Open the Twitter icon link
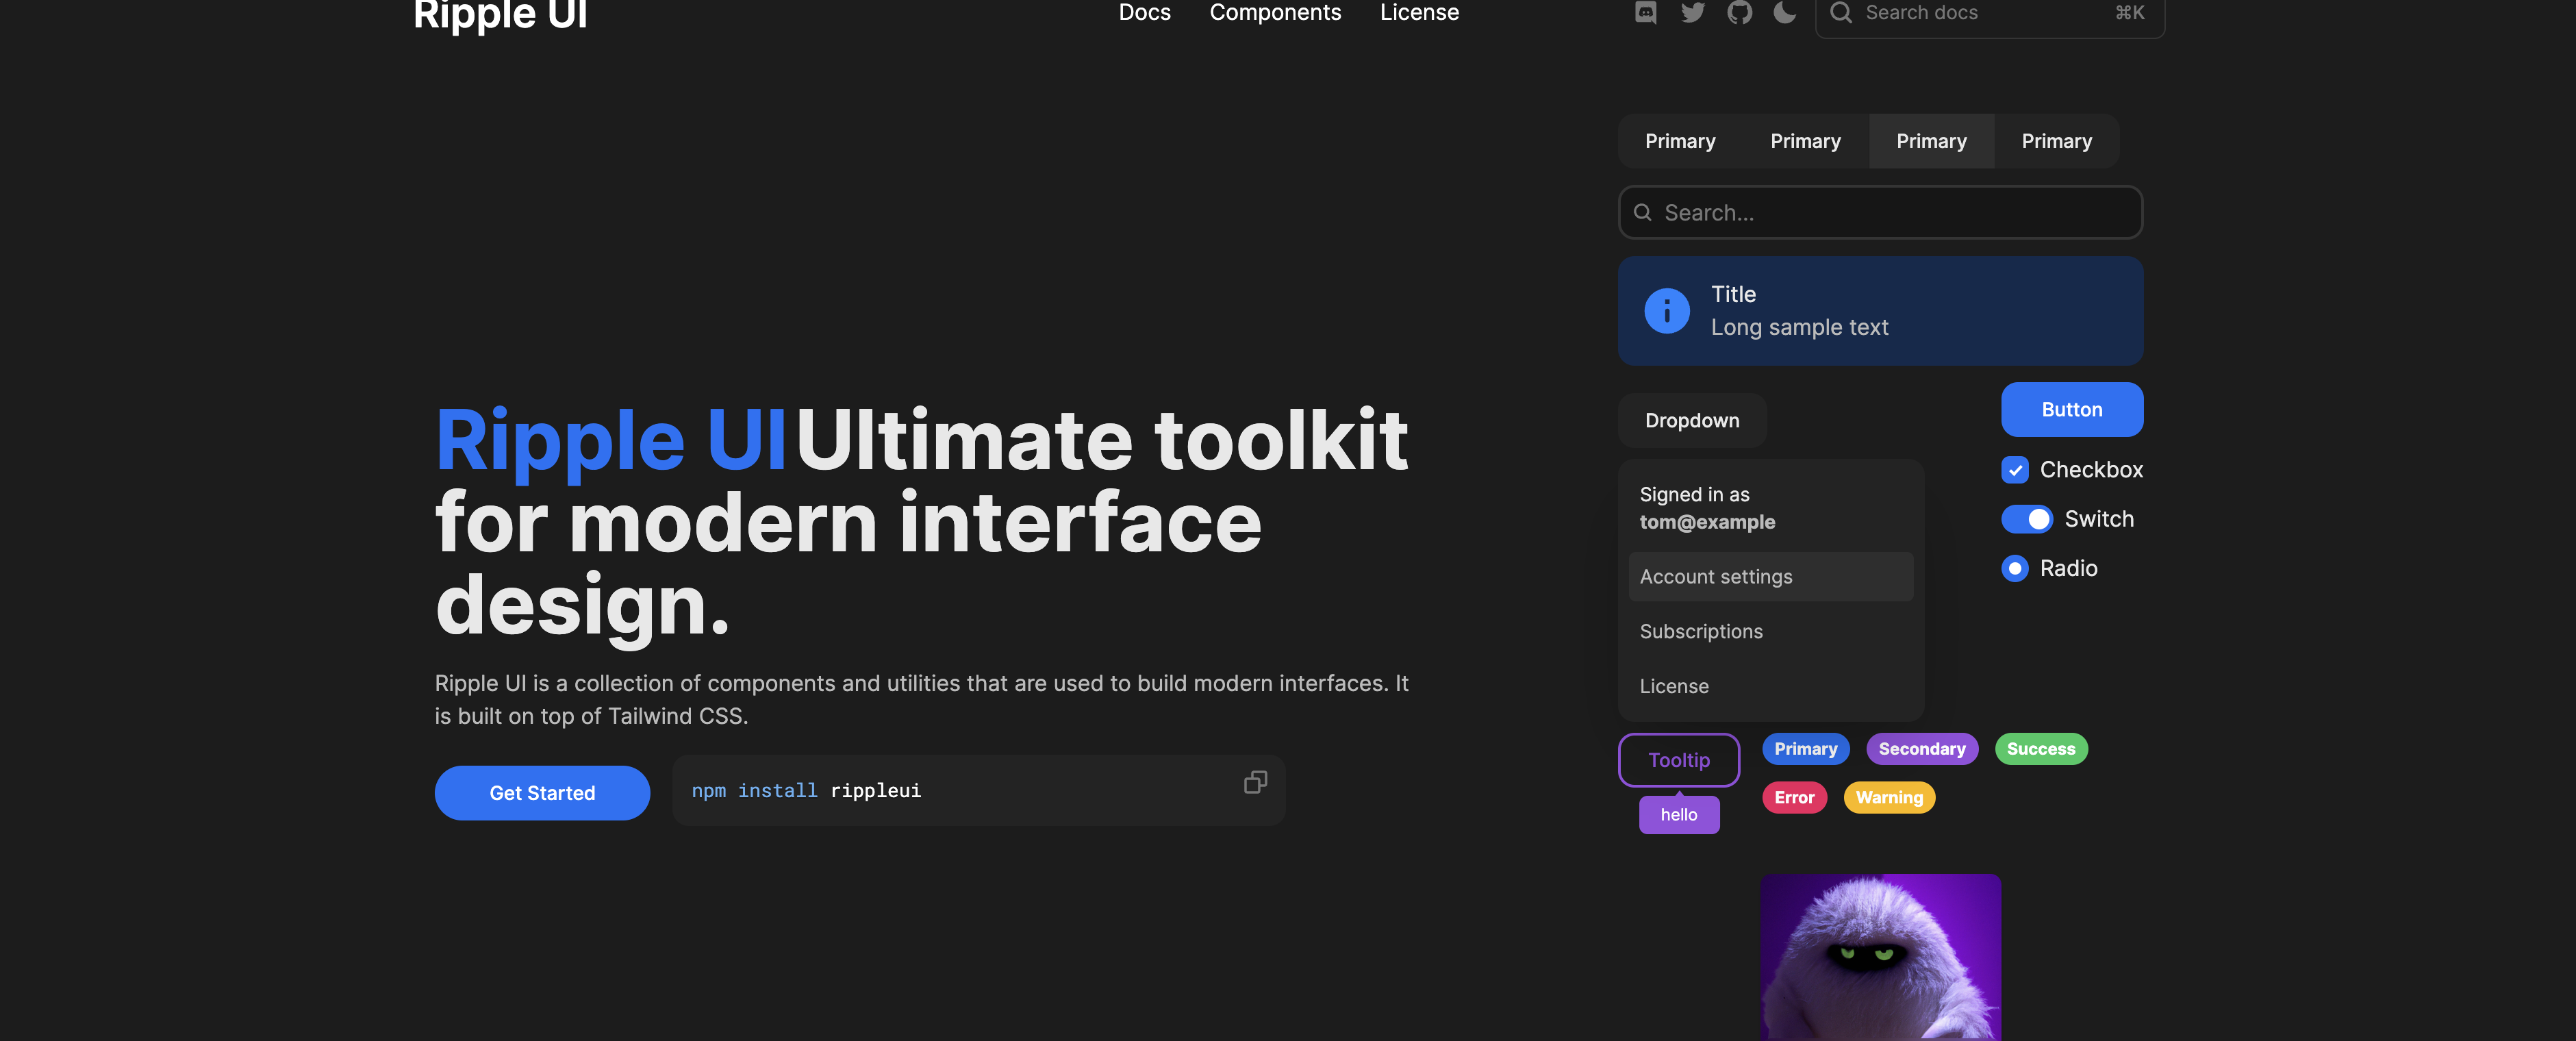2576x1041 pixels. 1692,12
